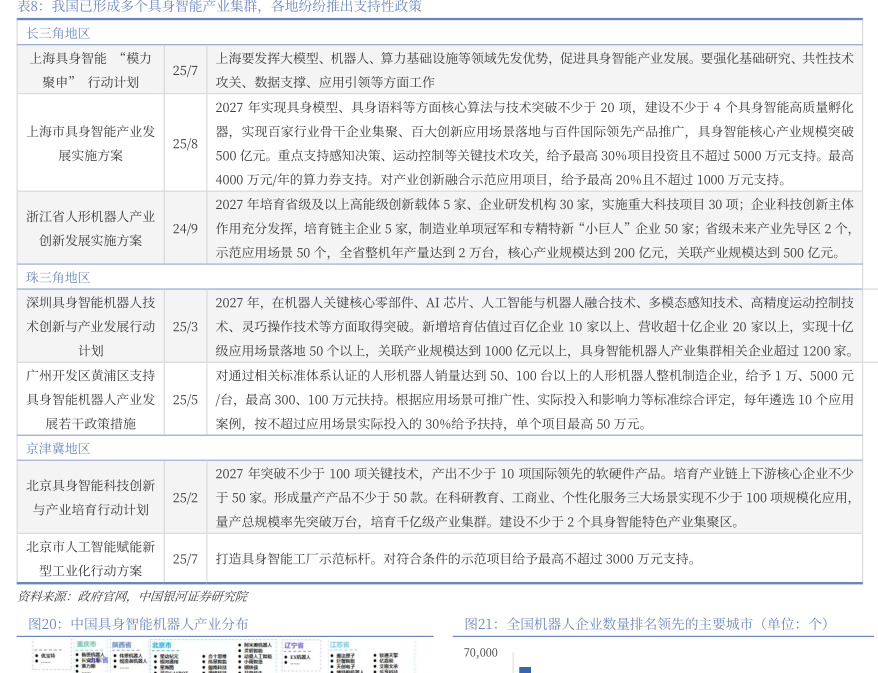
Task: Click the 资料来源 source note line
Action: pos(132,596)
